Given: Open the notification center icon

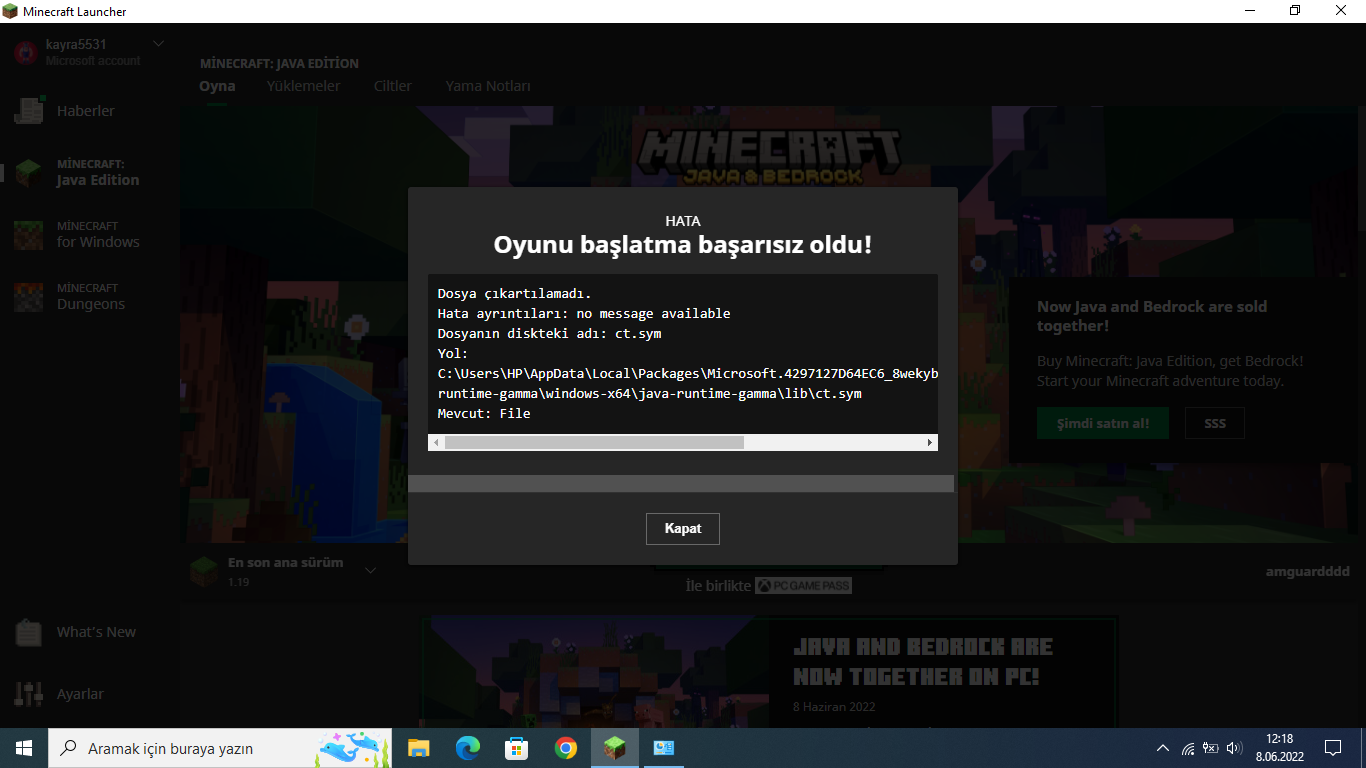Looking at the screenshot, I should [x=1332, y=748].
